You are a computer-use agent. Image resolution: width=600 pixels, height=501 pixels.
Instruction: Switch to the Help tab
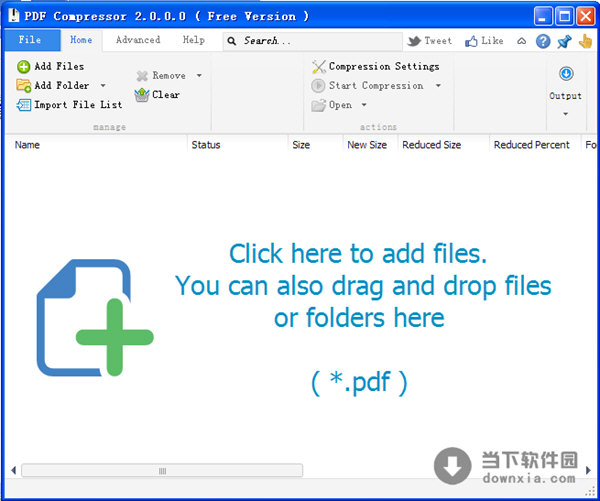click(x=194, y=40)
